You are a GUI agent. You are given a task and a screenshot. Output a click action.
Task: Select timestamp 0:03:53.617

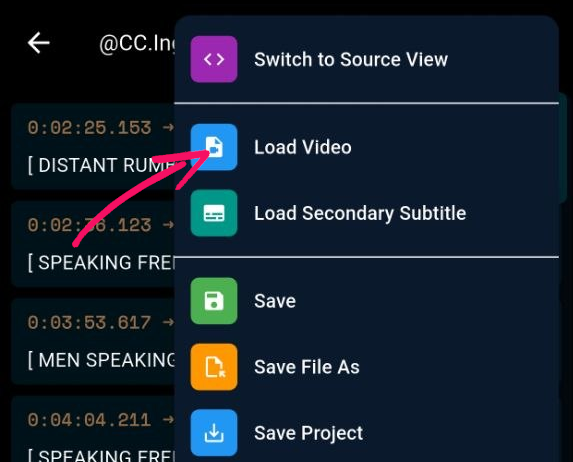[x=90, y=323]
